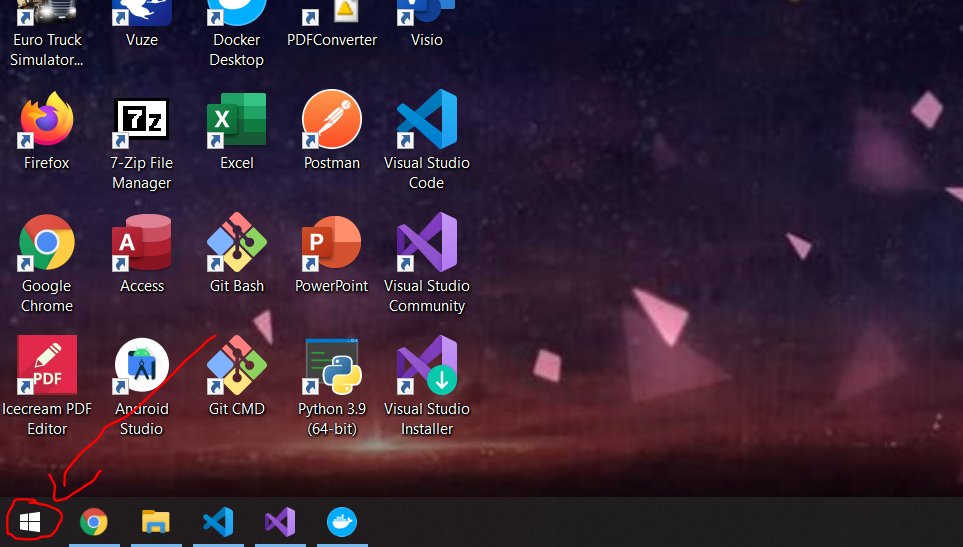
Task: Open Docker Desktop from the taskbar
Action: [342, 522]
